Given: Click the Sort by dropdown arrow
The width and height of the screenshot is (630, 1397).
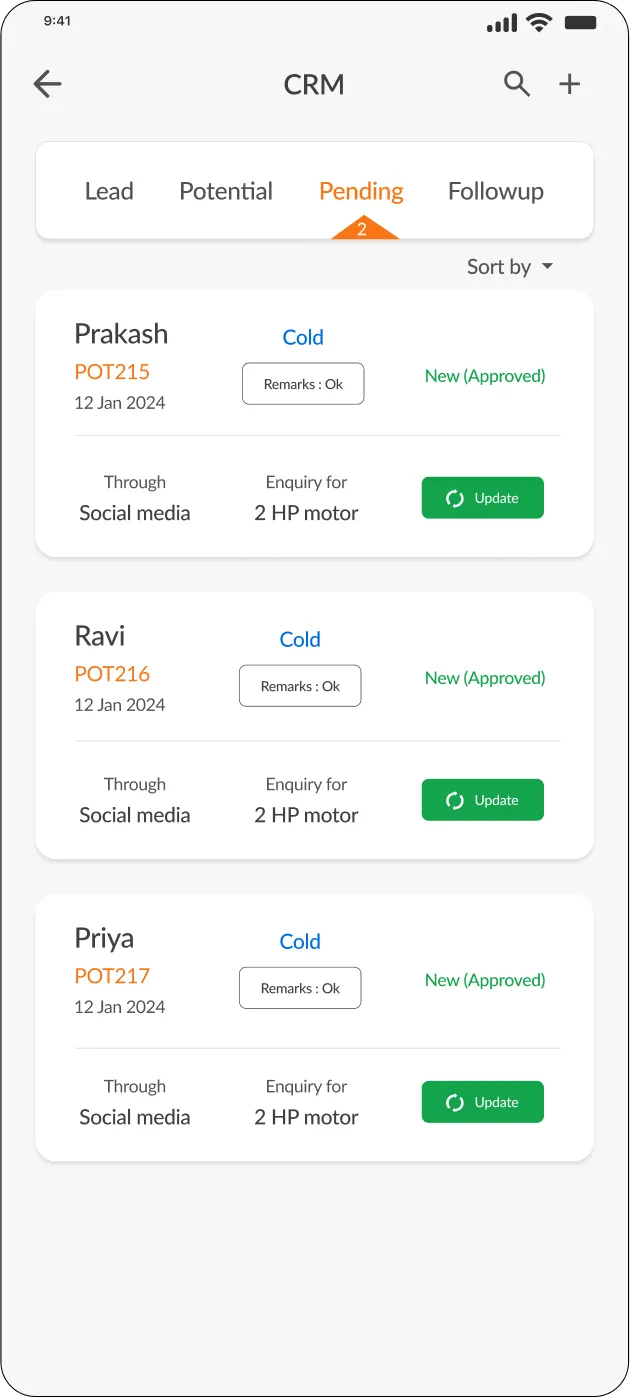Looking at the screenshot, I should pos(547,267).
